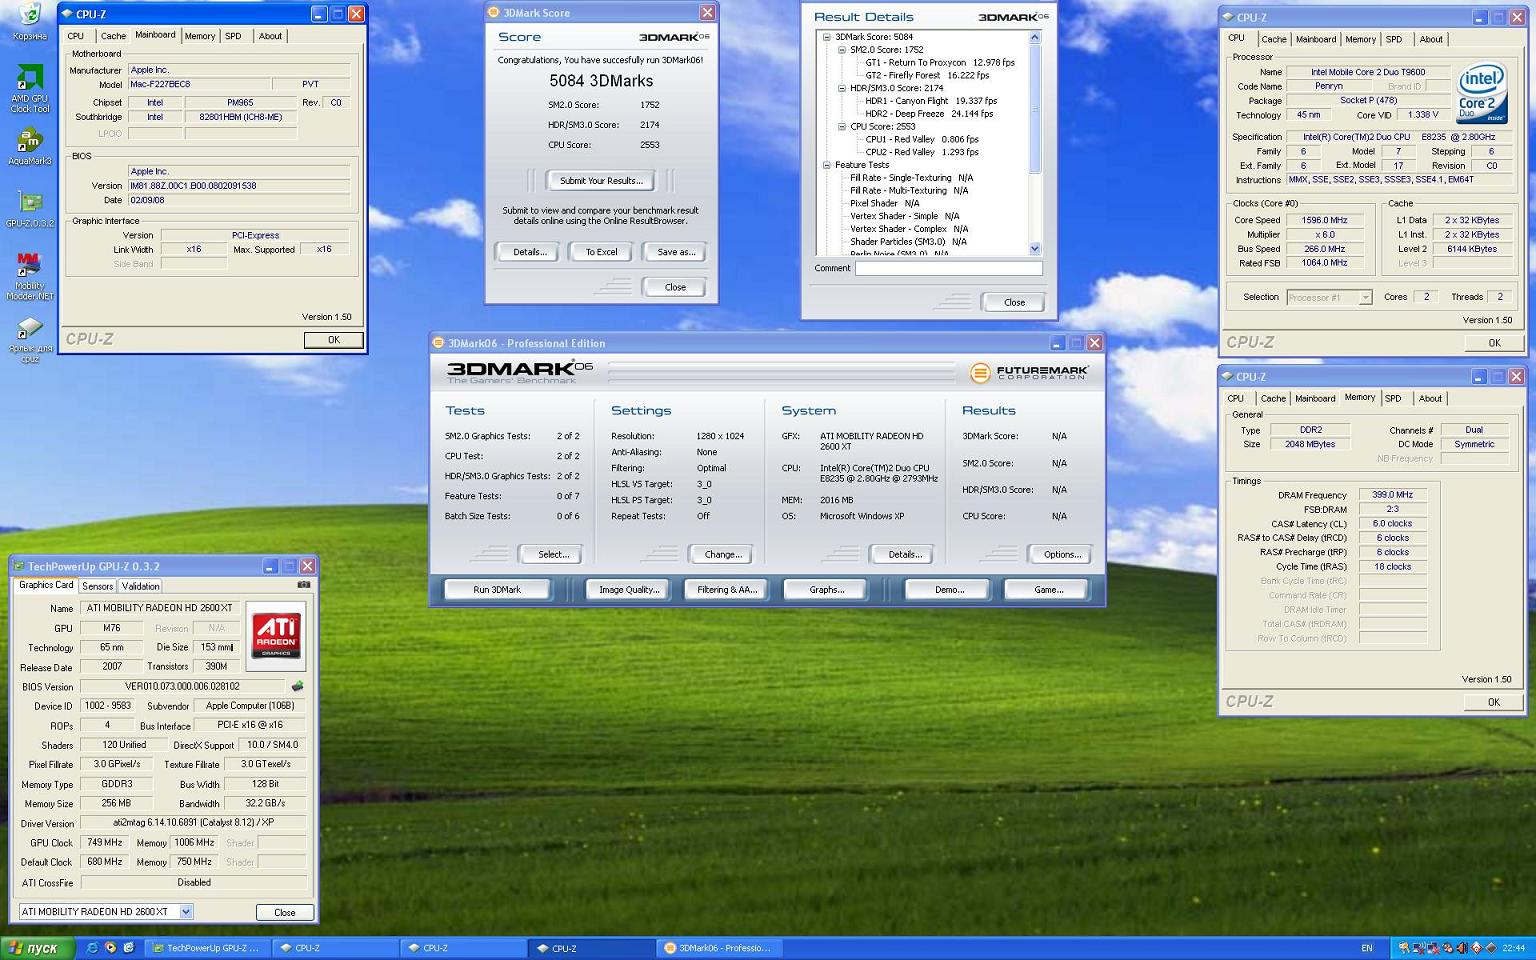Screen dimensions: 1536x960
Task: Click Options button under Results
Action: (1061, 554)
